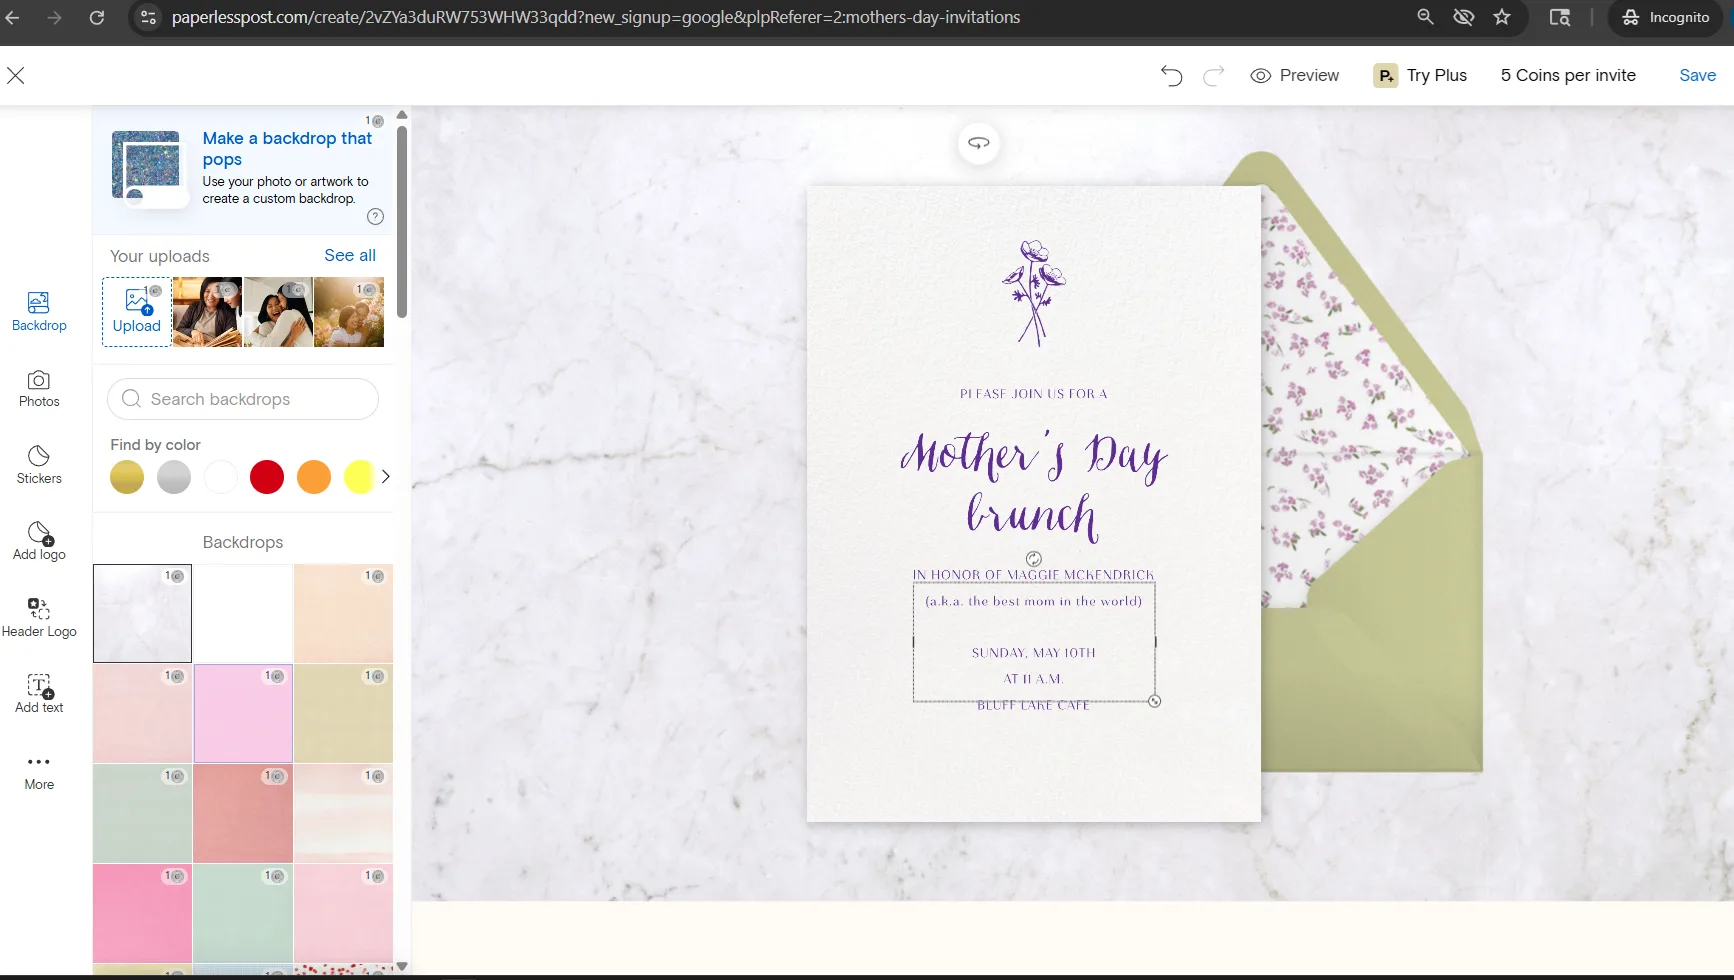Filter backdrops by white color
1734x980 pixels.
[220, 477]
